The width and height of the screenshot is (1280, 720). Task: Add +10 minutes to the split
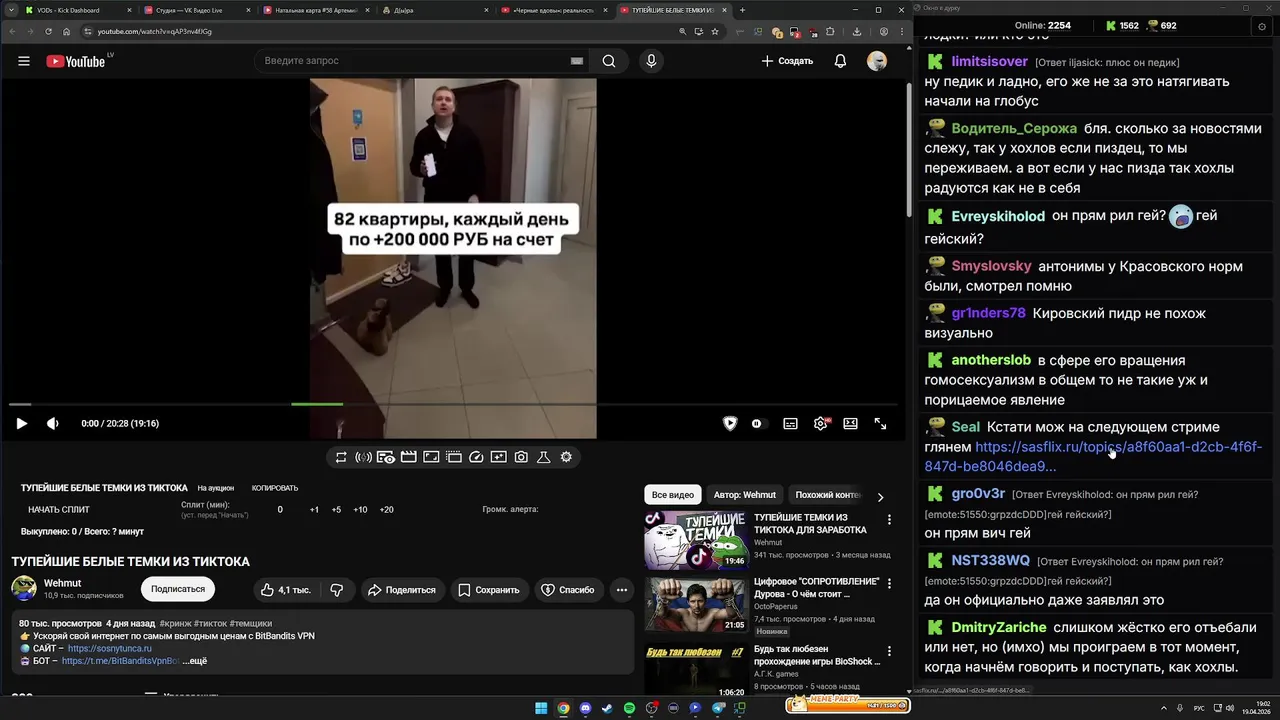[x=360, y=509]
